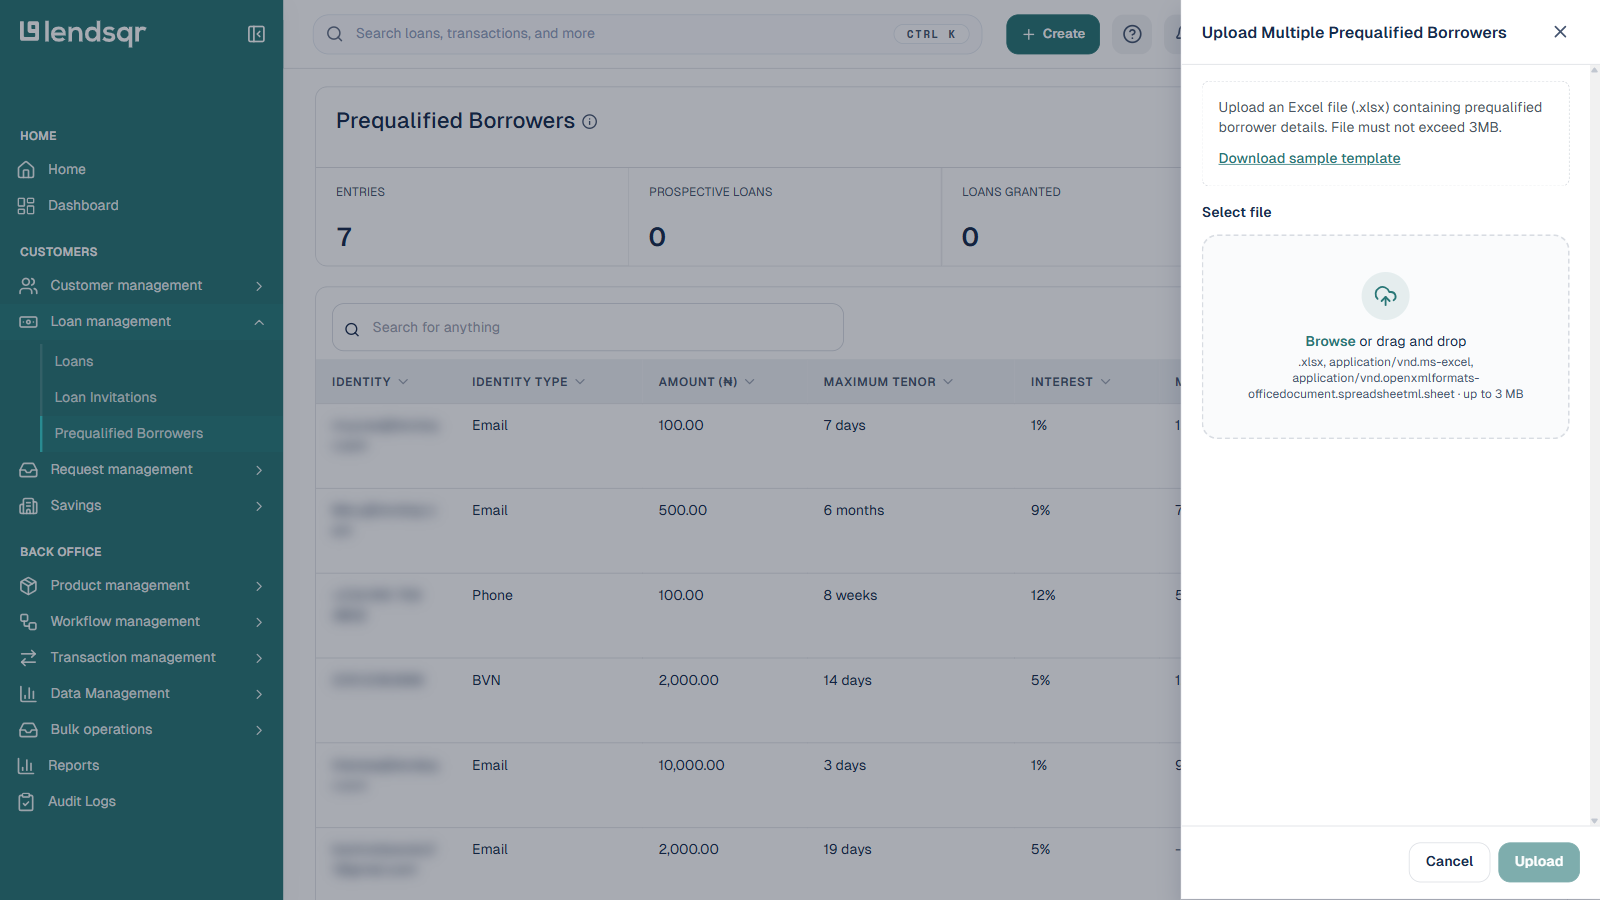Close the upload panel with X
The image size is (1600, 900).
[x=1560, y=32]
